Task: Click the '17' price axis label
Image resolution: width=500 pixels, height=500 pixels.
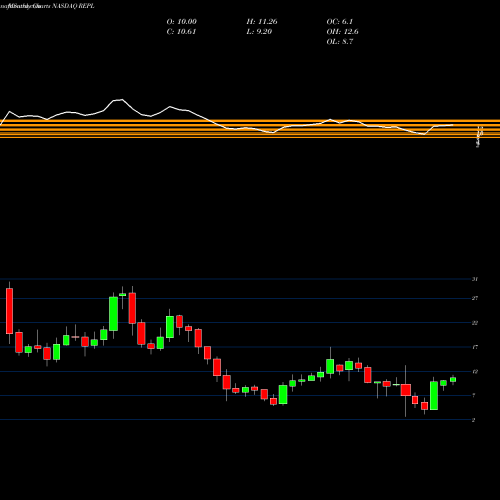Action: (x=475, y=347)
